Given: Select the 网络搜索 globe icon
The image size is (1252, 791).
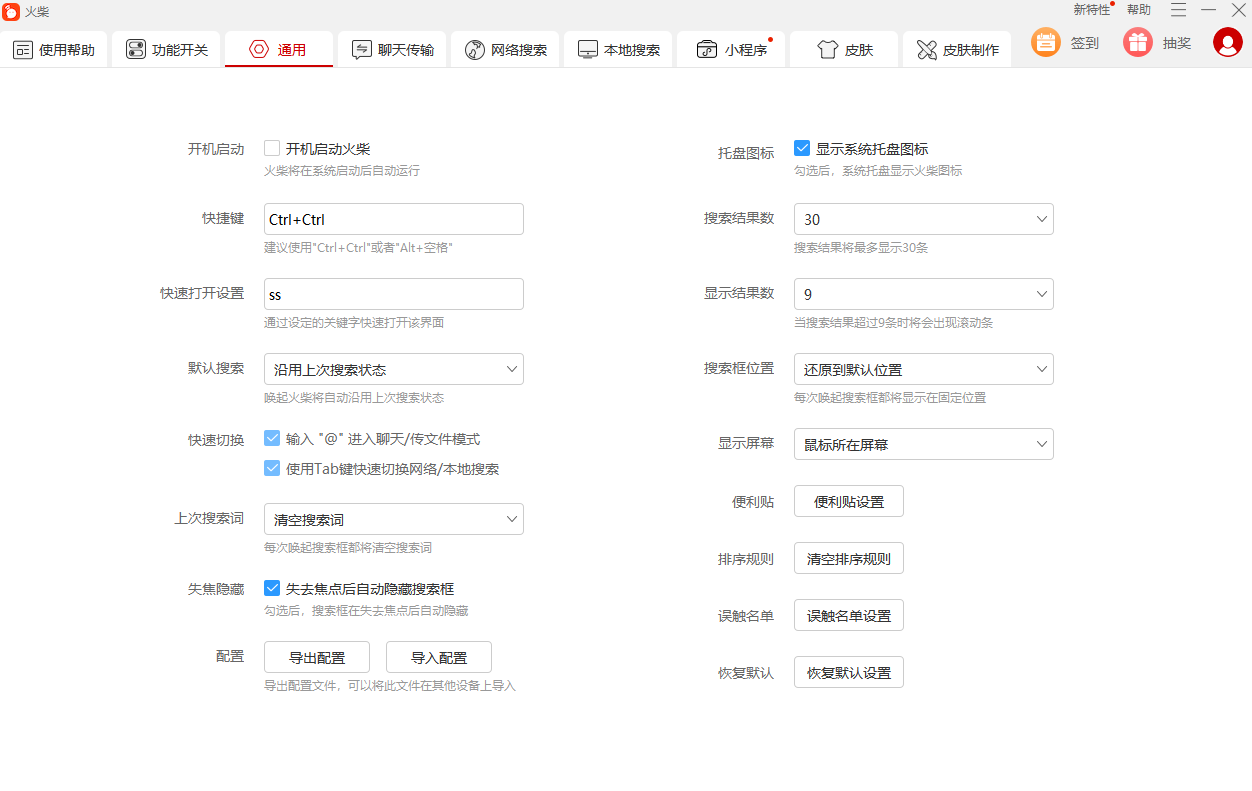Looking at the screenshot, I should click(475, 49).
